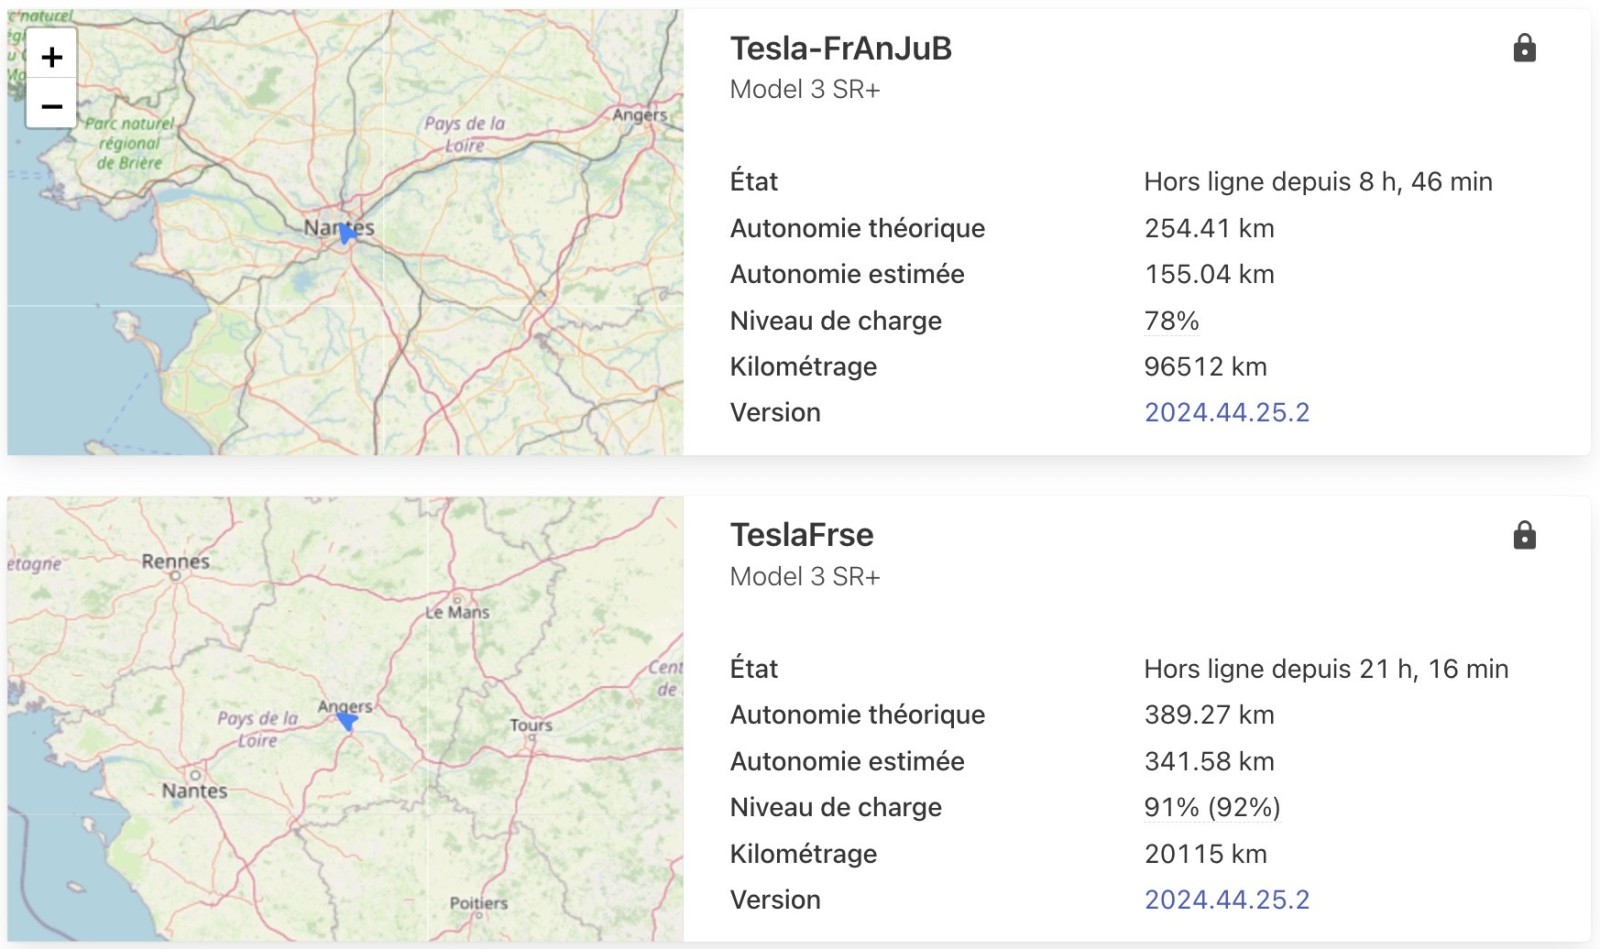The width and height of the screenshot is (1600, 949).
Task: Click the Tesla-FrAnJuB car title
Action: [841, 48]
